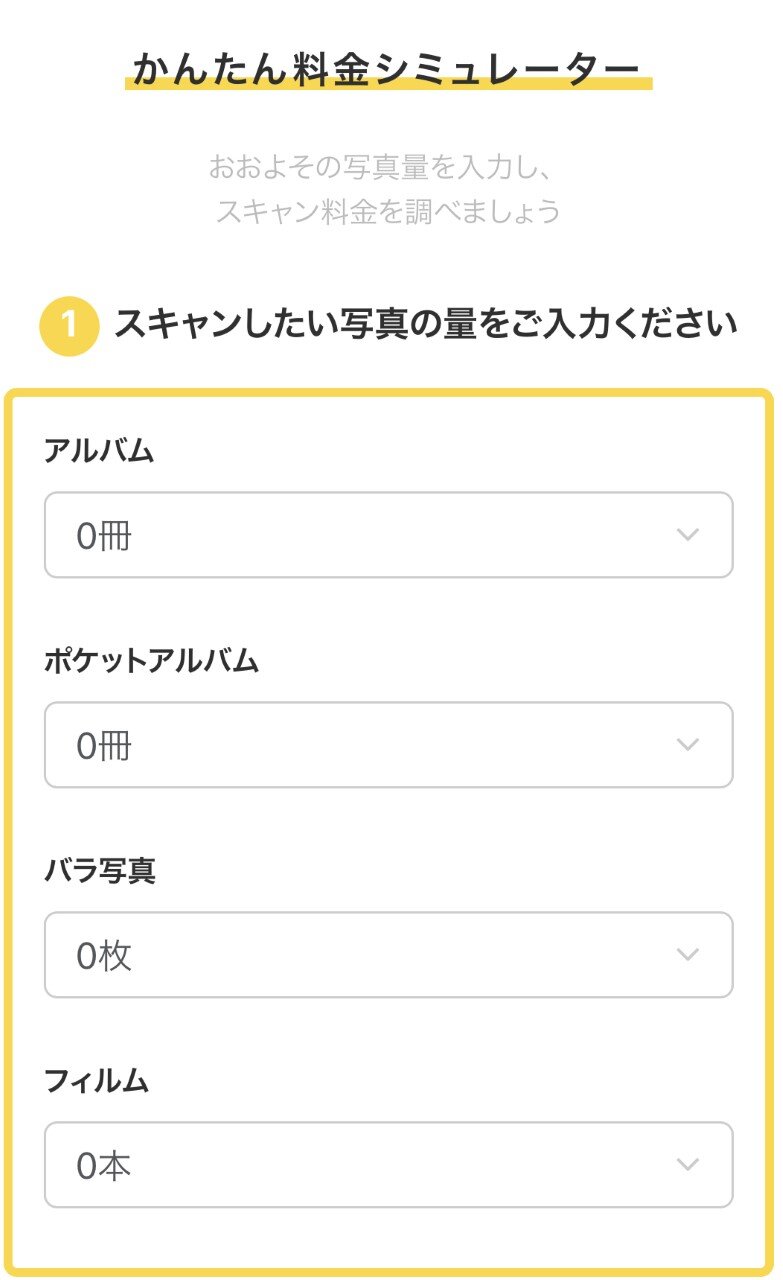Screen dimensions: 783x1280
Task: Click the アルバム field label
Action: click(x=99, y=451)
